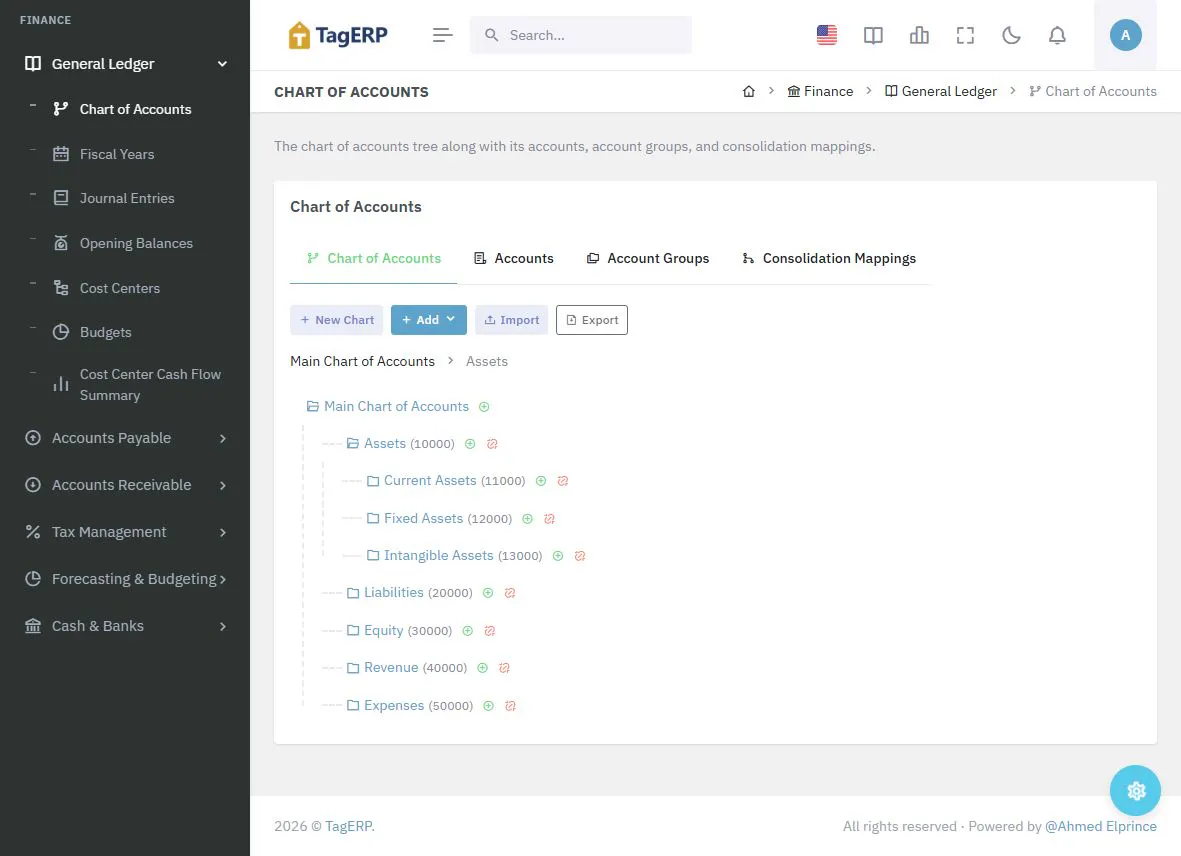Go to General Ledger breadcrumb link
This screenshot has height=856, width=1181.
pyautogui.click(x=941, y=91)
